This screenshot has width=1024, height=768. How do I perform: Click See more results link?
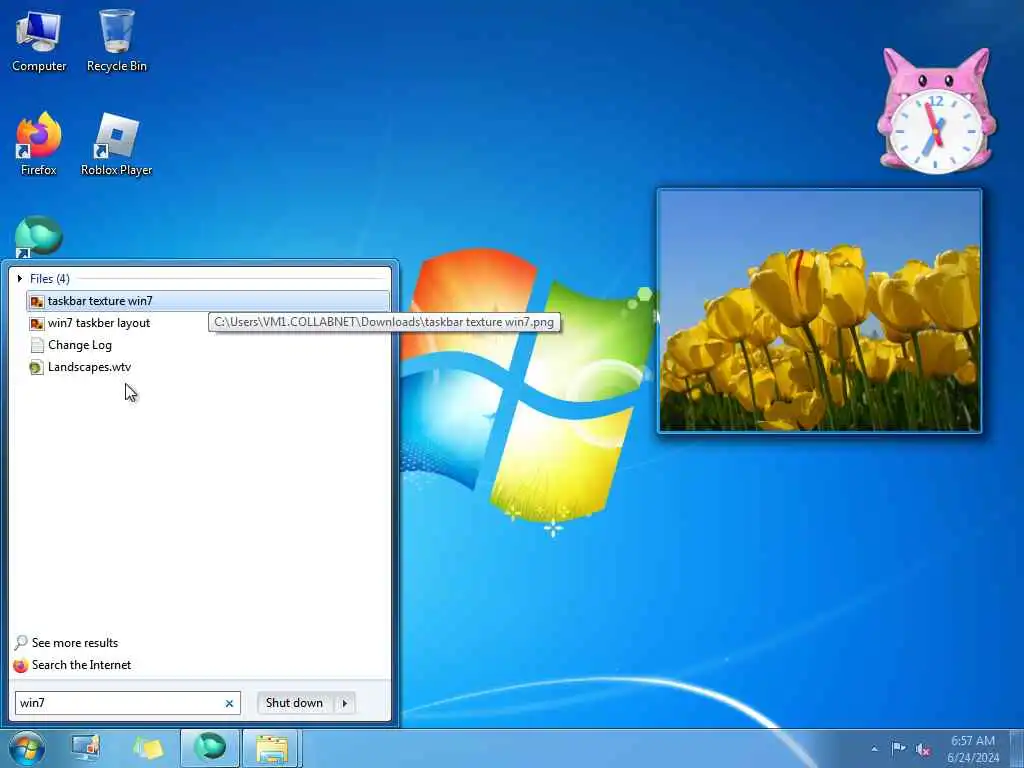point(75,643)
